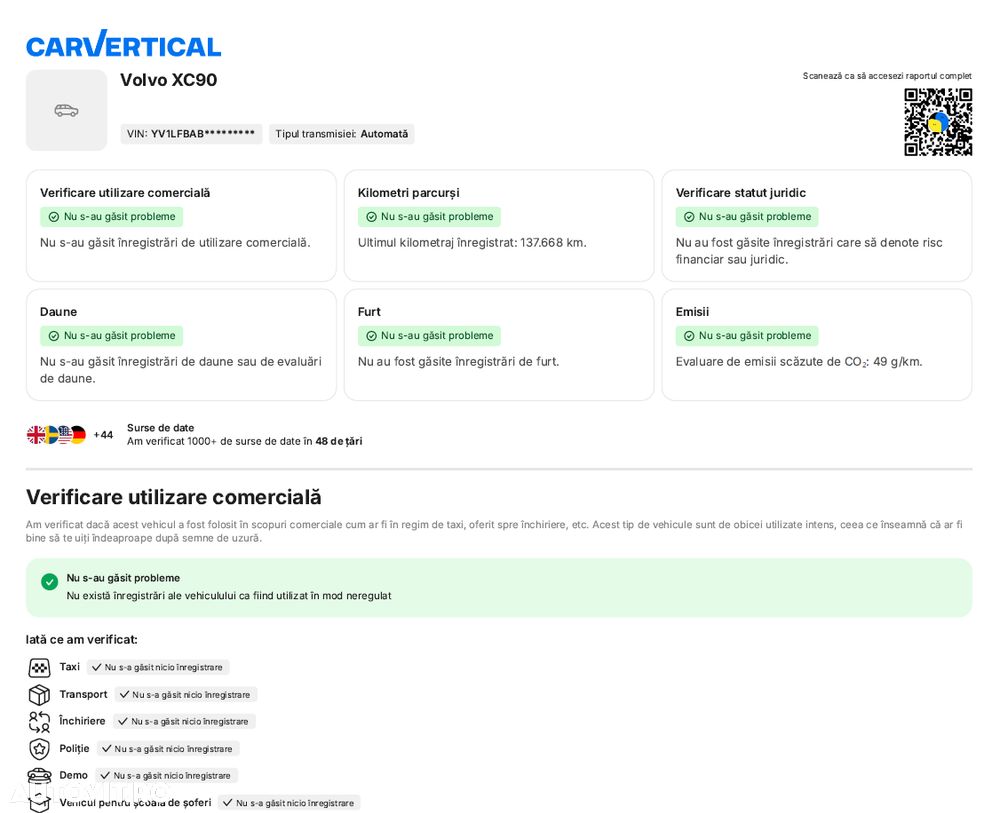Open the Verificare statut juridic card heading
This screenshot has height=813, width=1000.
pyautogui.click(x=741, y=193)
